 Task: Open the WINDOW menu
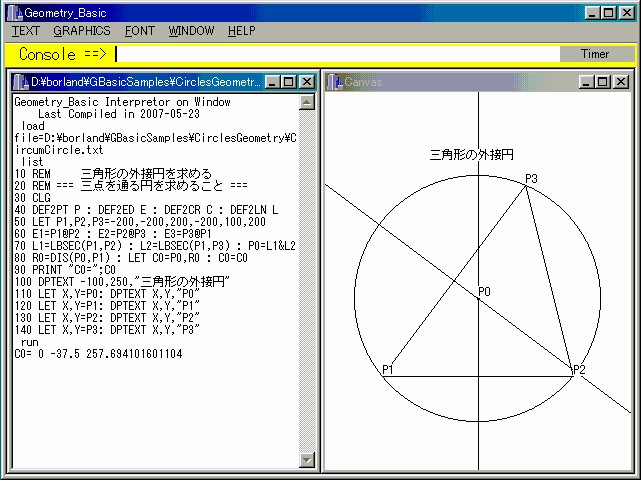point(191,31)
